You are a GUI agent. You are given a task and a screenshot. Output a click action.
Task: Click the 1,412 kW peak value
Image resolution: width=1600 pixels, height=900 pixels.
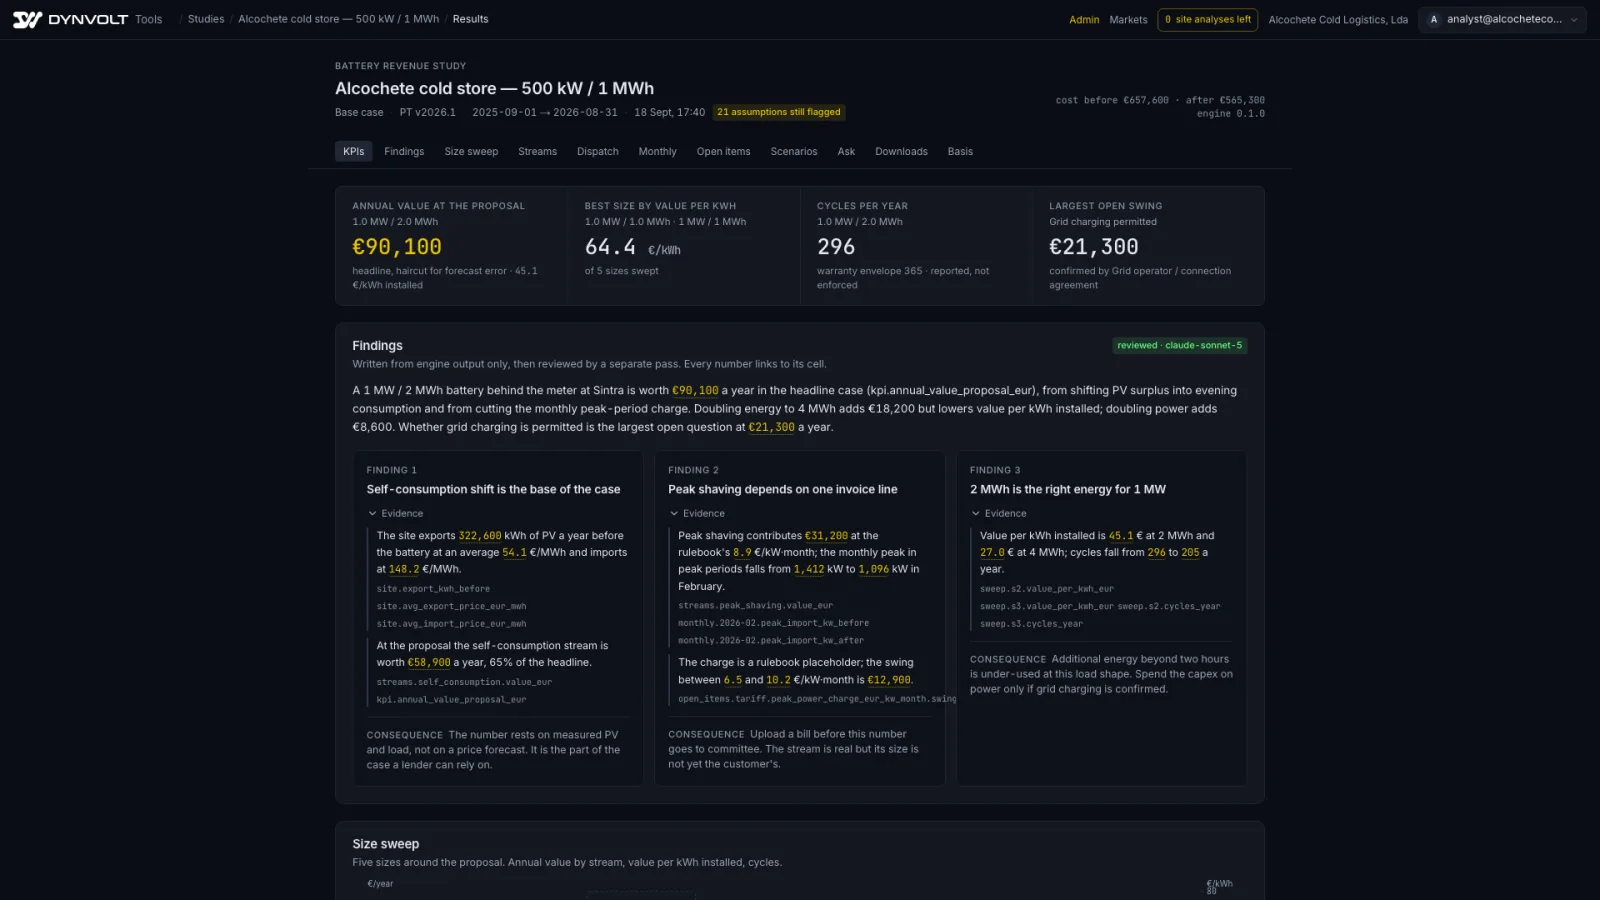[x=809, y=569]
